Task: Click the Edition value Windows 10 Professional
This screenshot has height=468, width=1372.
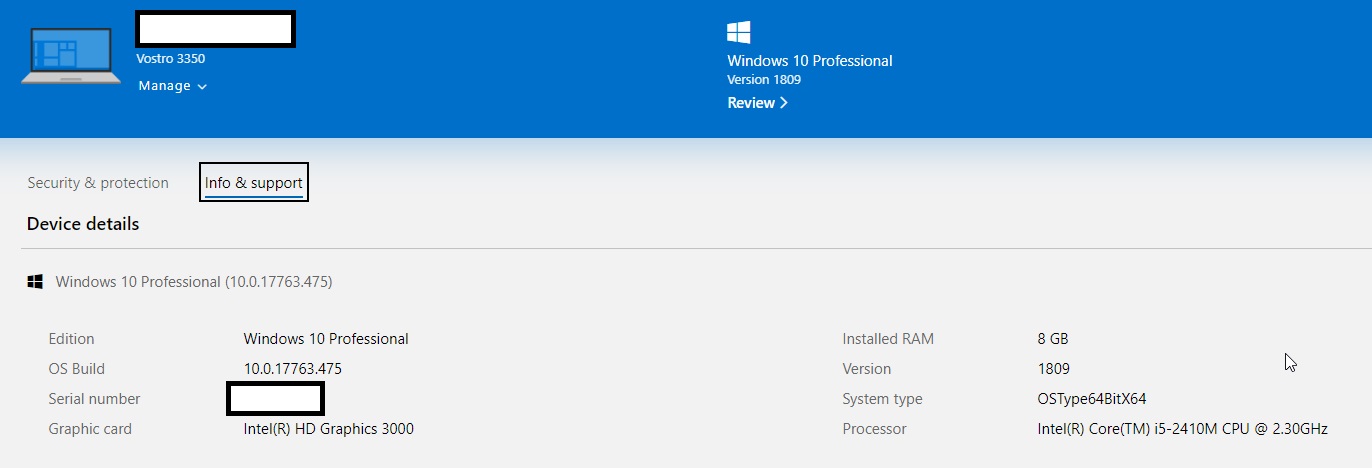Action: (326, 339)
